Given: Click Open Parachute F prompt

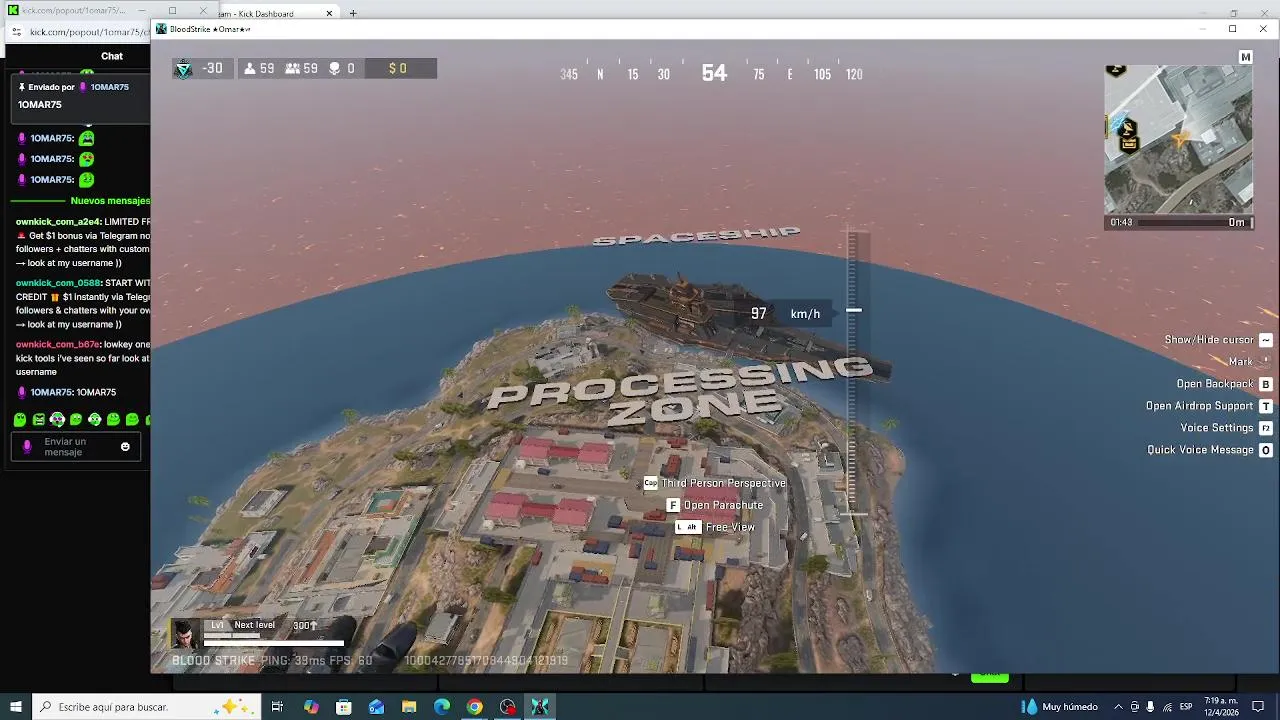Looking at the screenshot, I should coord(715,505).
